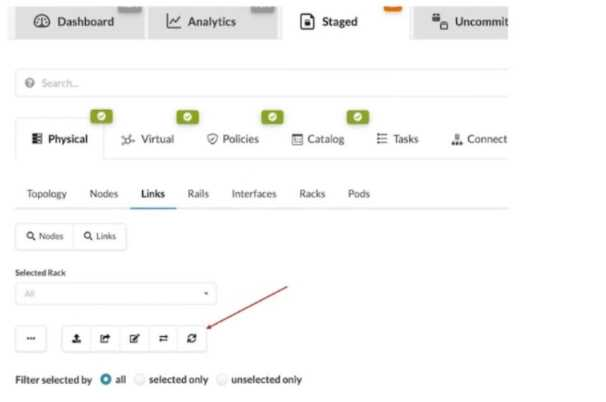Viewport: 606px width, 402px height.
Task: Click the import (upload) icon in toolbar
Action: point(76,339)
